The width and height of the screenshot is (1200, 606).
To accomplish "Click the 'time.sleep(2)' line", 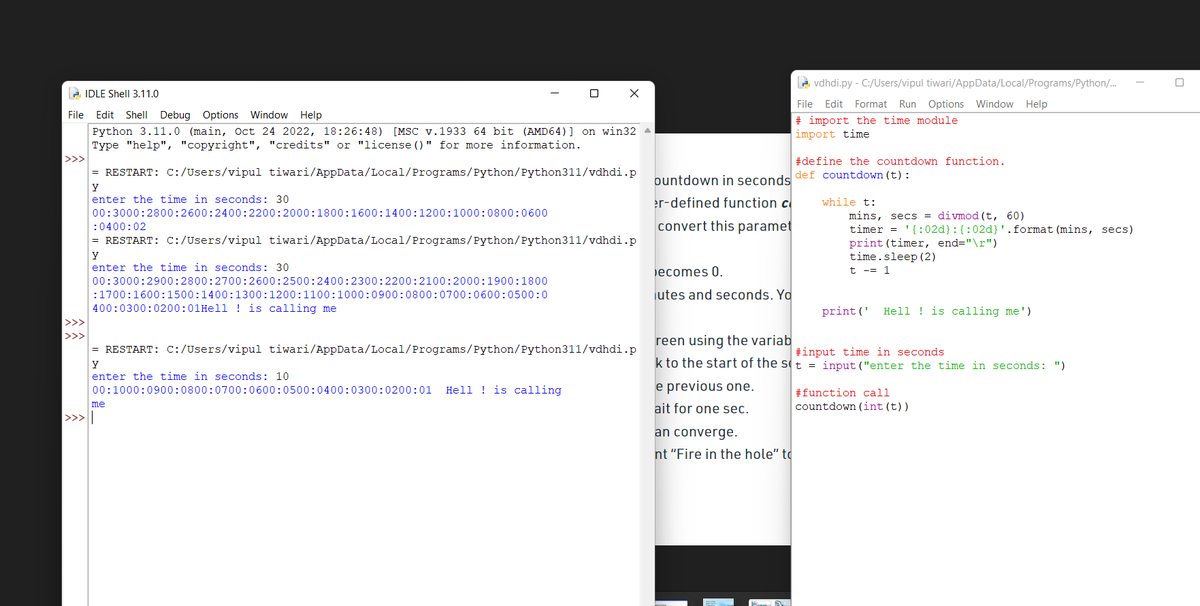I will click(x=893, y=257).
